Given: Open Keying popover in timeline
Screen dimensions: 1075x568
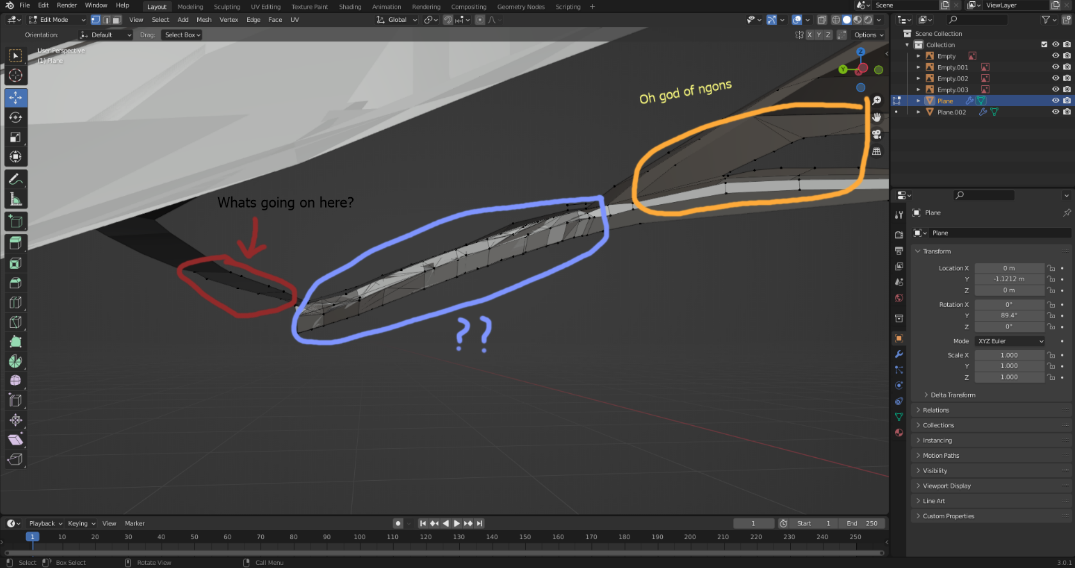Looking at the screenshot, I should tap(81, 523).
